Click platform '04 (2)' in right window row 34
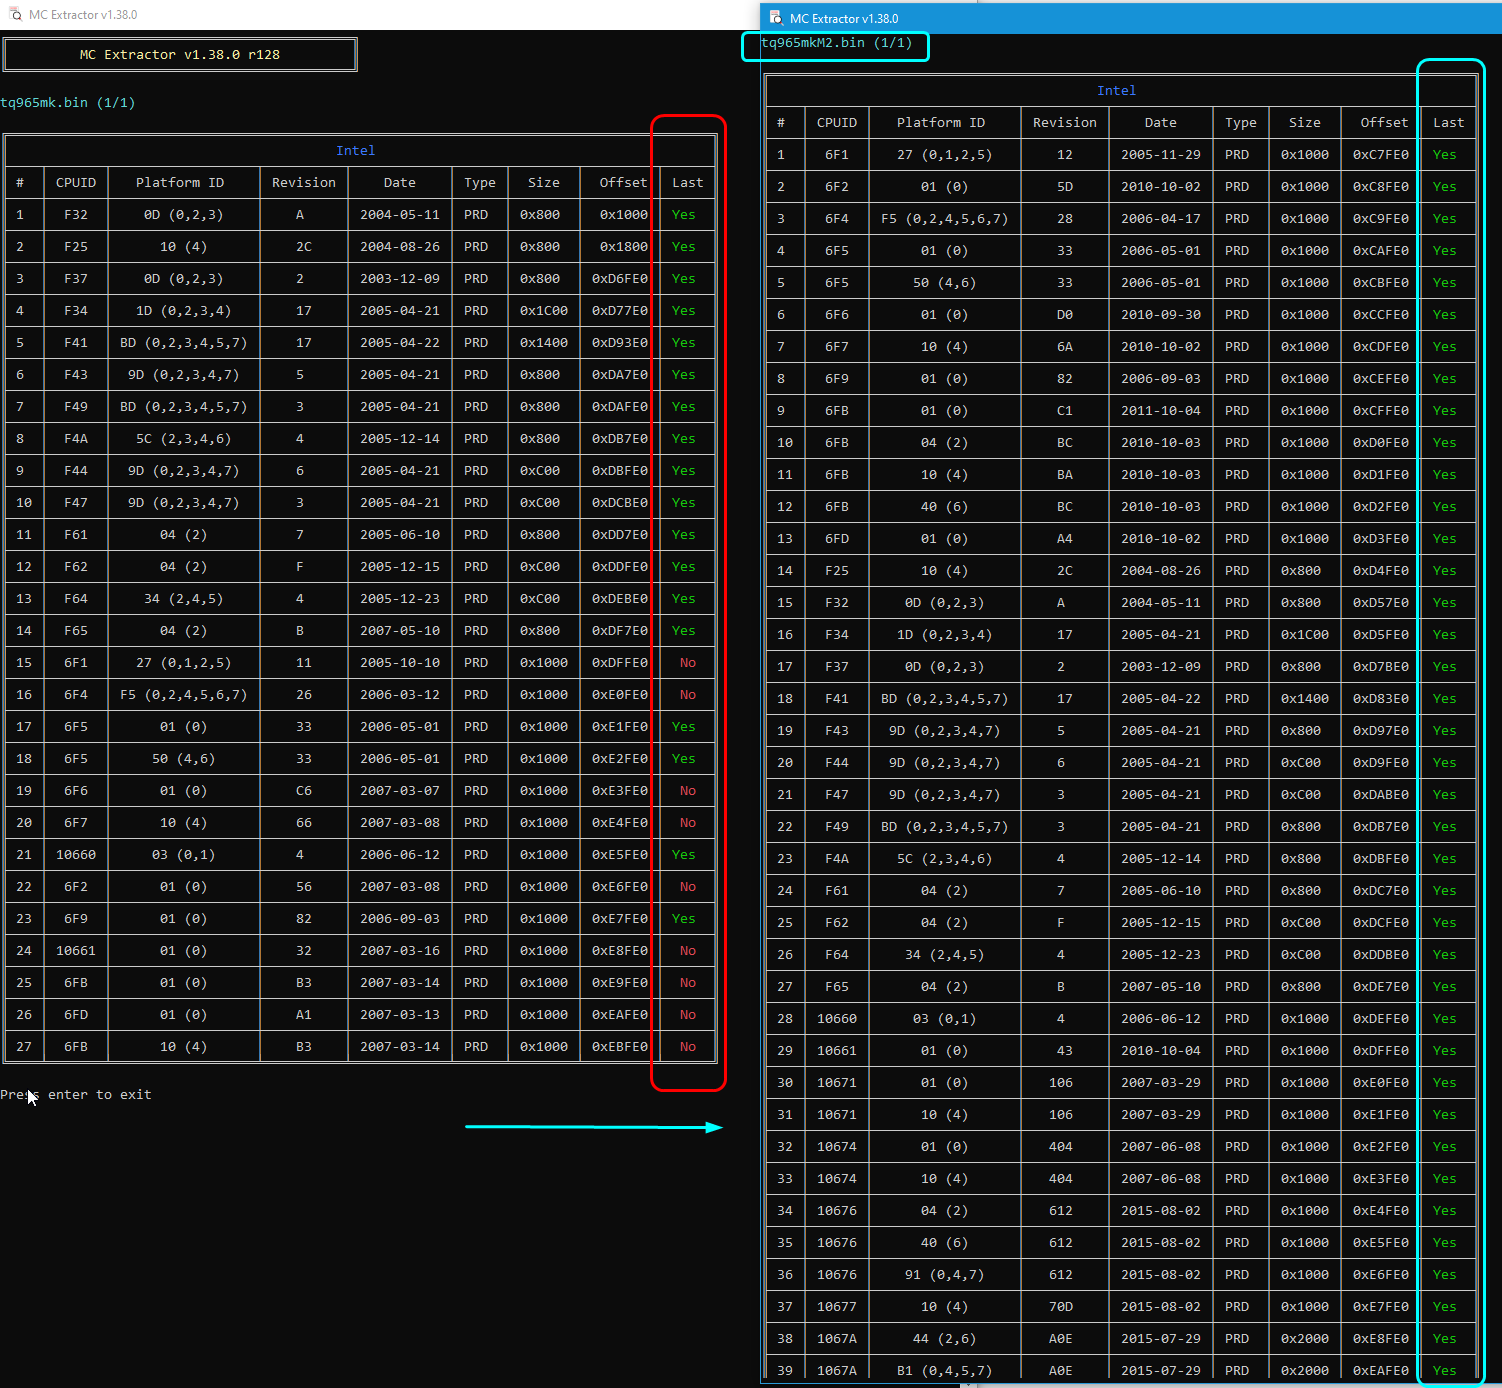This screenshot has width=1502, height=1388. 945,1211
